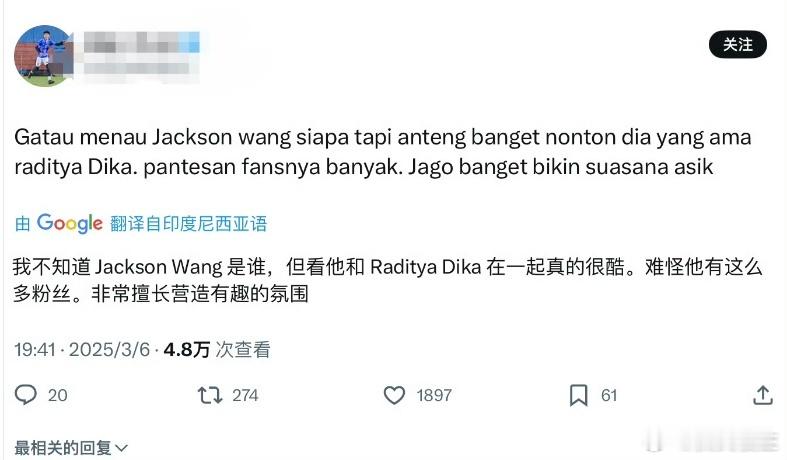This screenshot has width=787, height=460.
Task: Click the reply count 20
Action: pos(58,396)
